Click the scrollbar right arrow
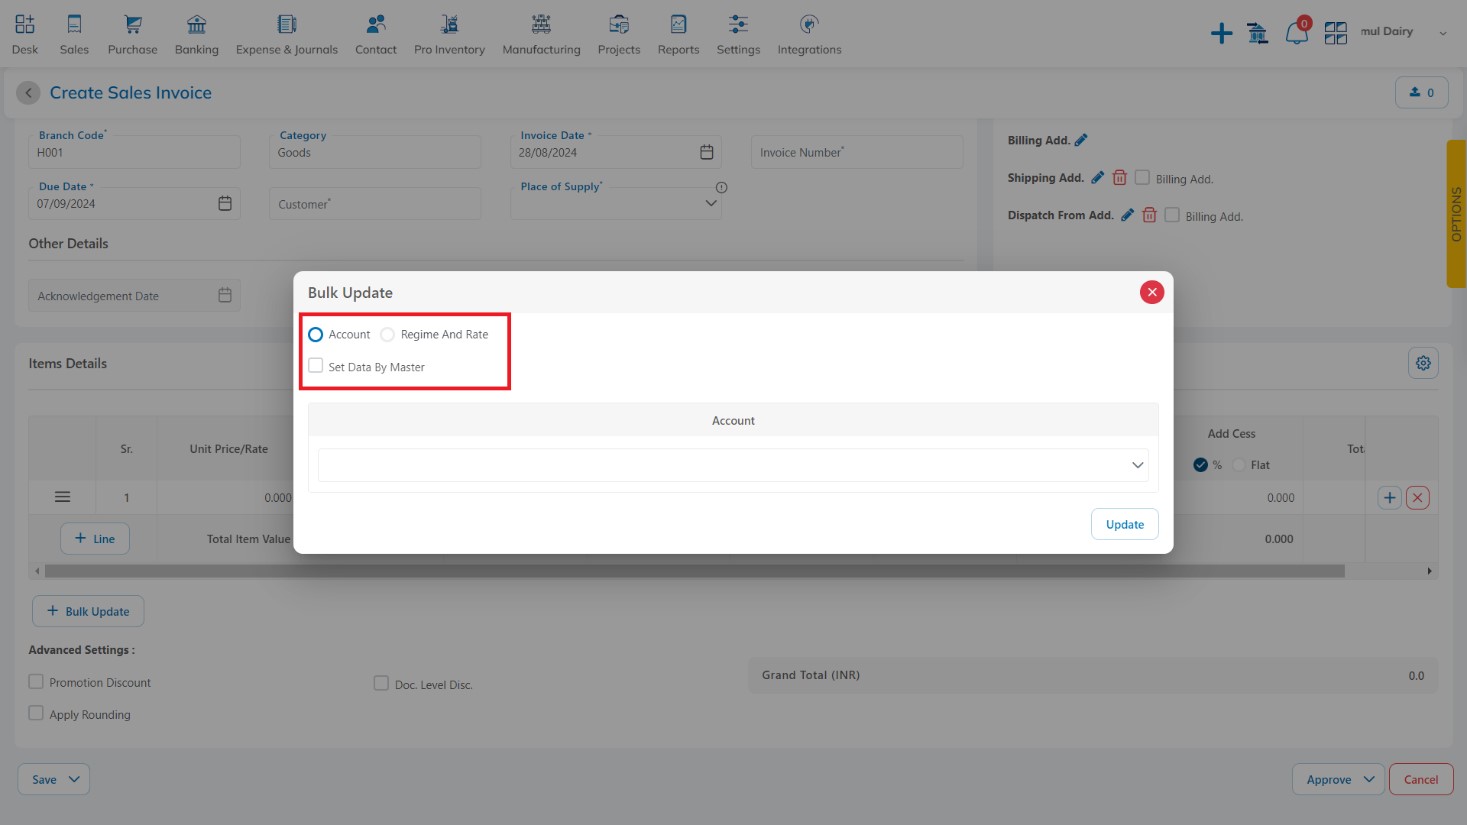Image resolution: width=1467 pixels, height=825 pixels. point(1430,571)
